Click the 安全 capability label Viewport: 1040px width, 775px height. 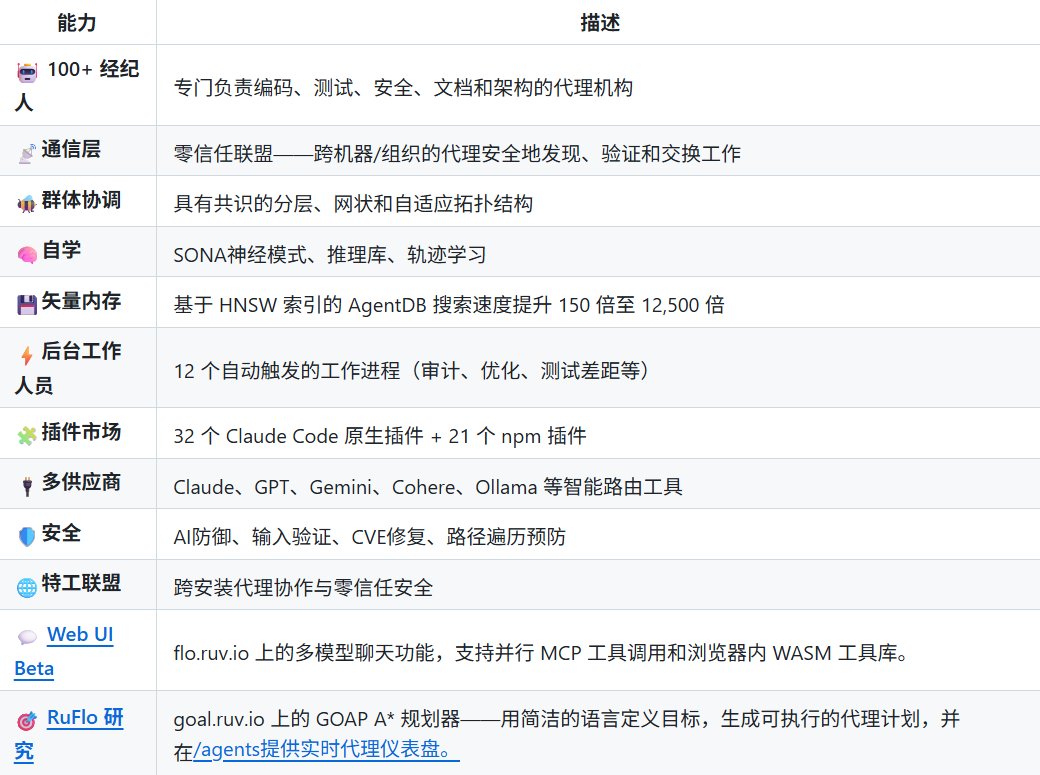(61, 533)
